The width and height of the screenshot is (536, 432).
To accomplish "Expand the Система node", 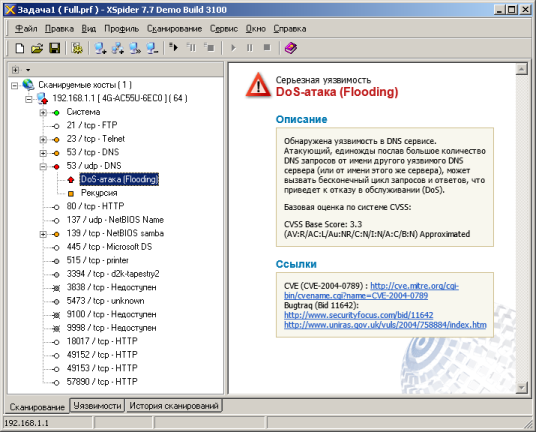I will 43,112.
